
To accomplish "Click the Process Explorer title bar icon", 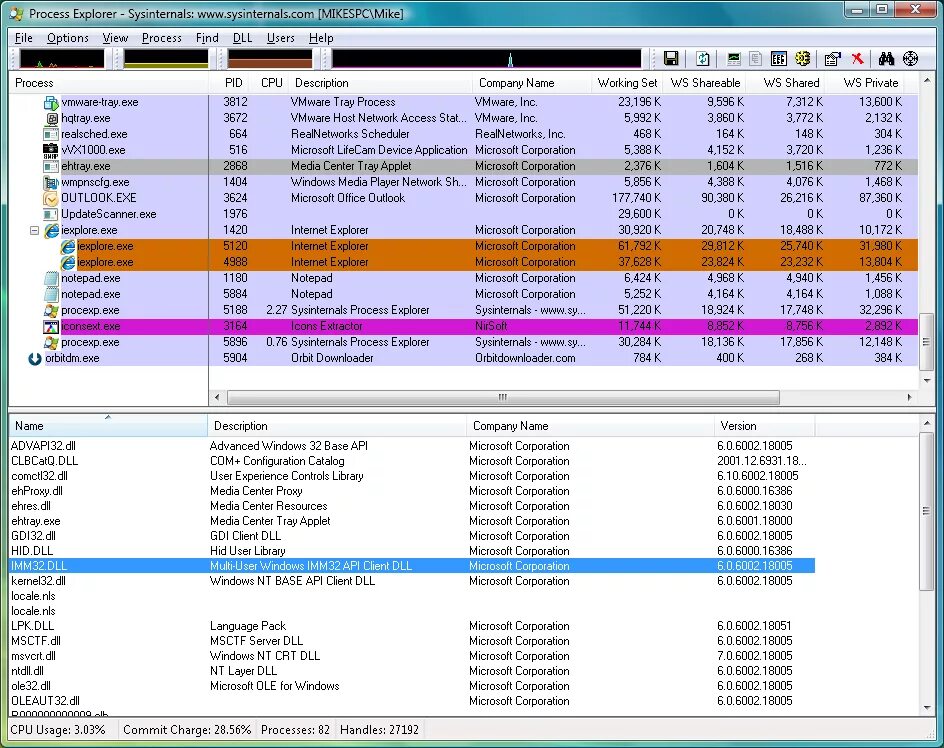I will tap(16, 13).
